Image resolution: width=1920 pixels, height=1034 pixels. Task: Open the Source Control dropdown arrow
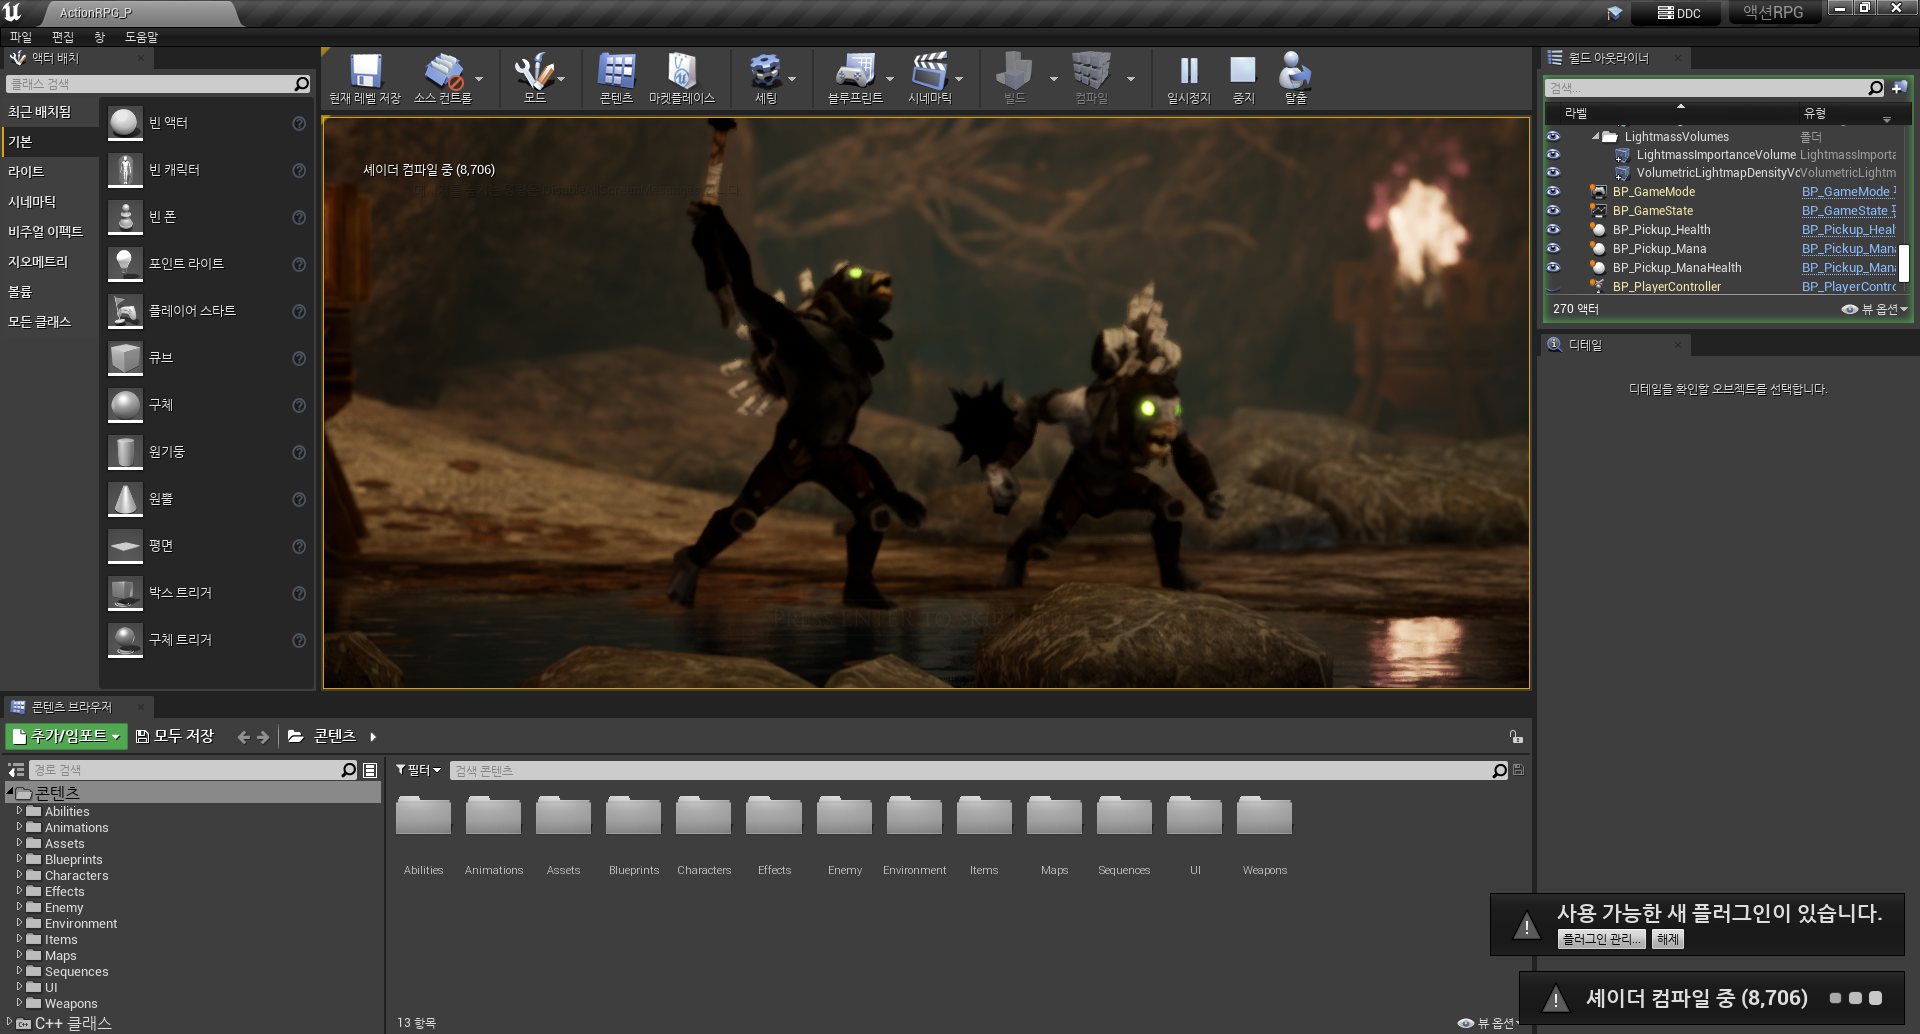coord(478,78)
